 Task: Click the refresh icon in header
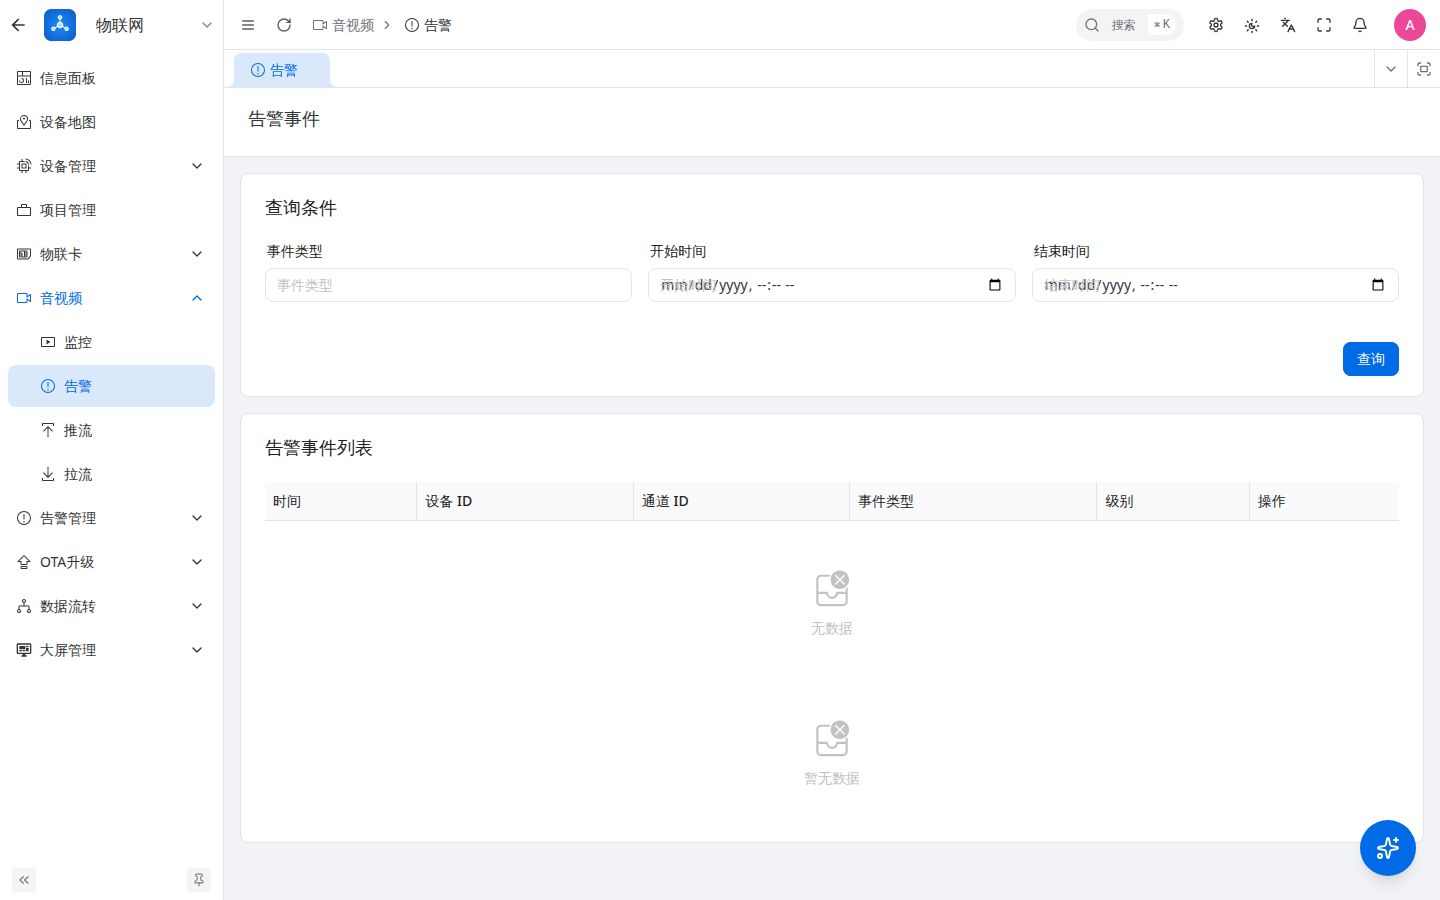pyautogui.click(x=284, y=25)
